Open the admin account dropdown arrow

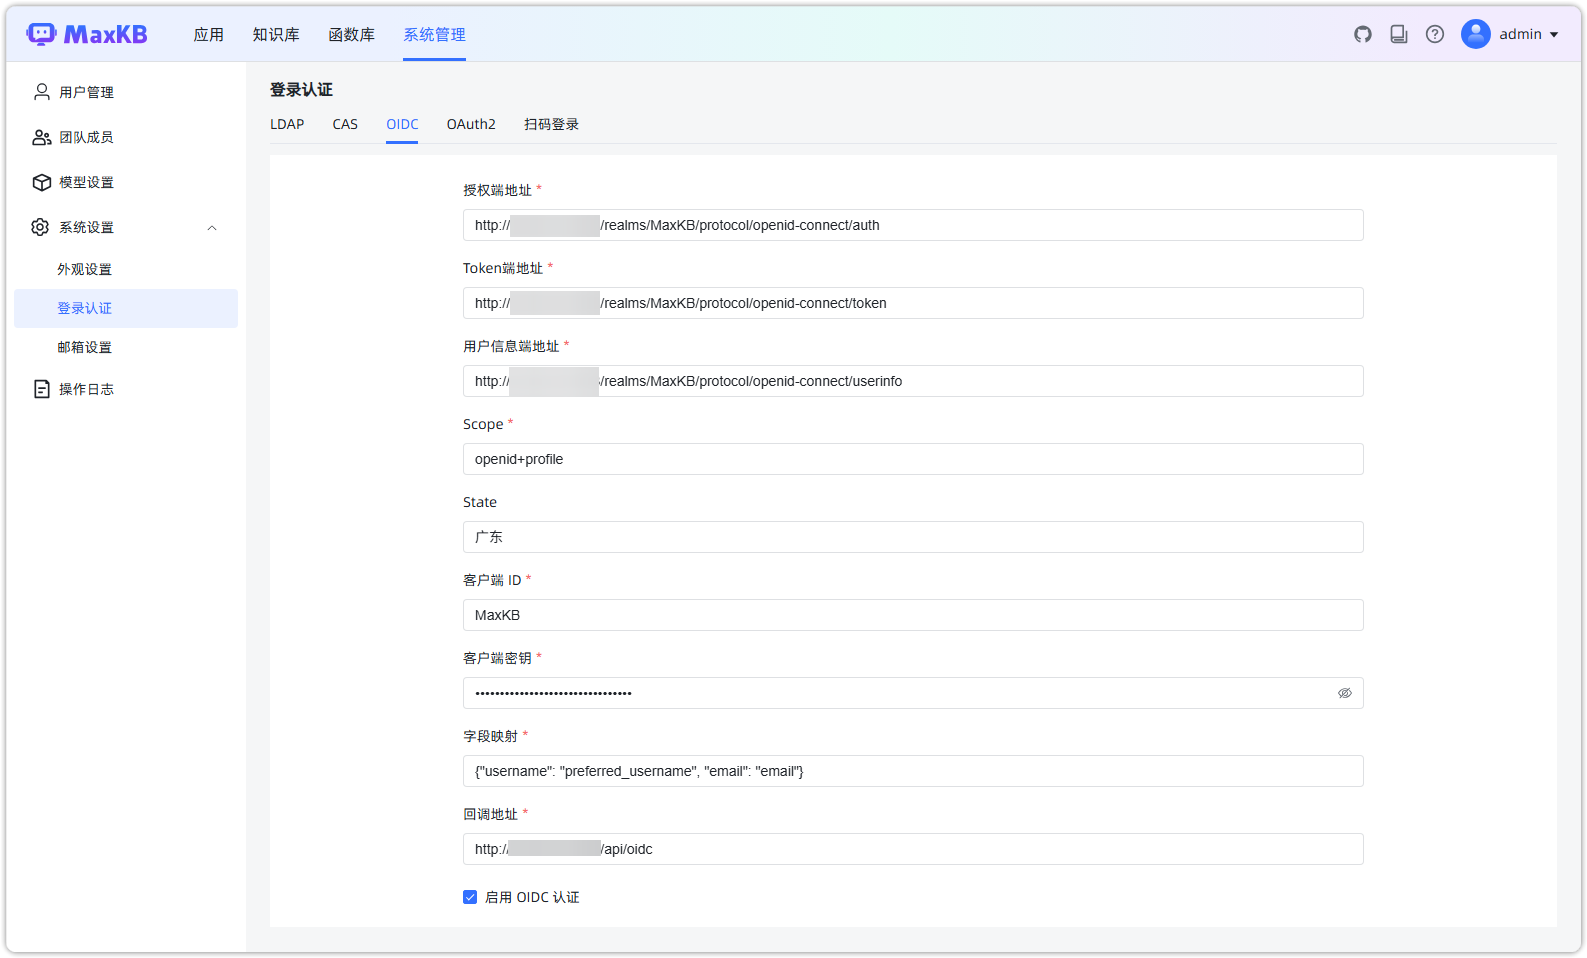coord(1554,35)
